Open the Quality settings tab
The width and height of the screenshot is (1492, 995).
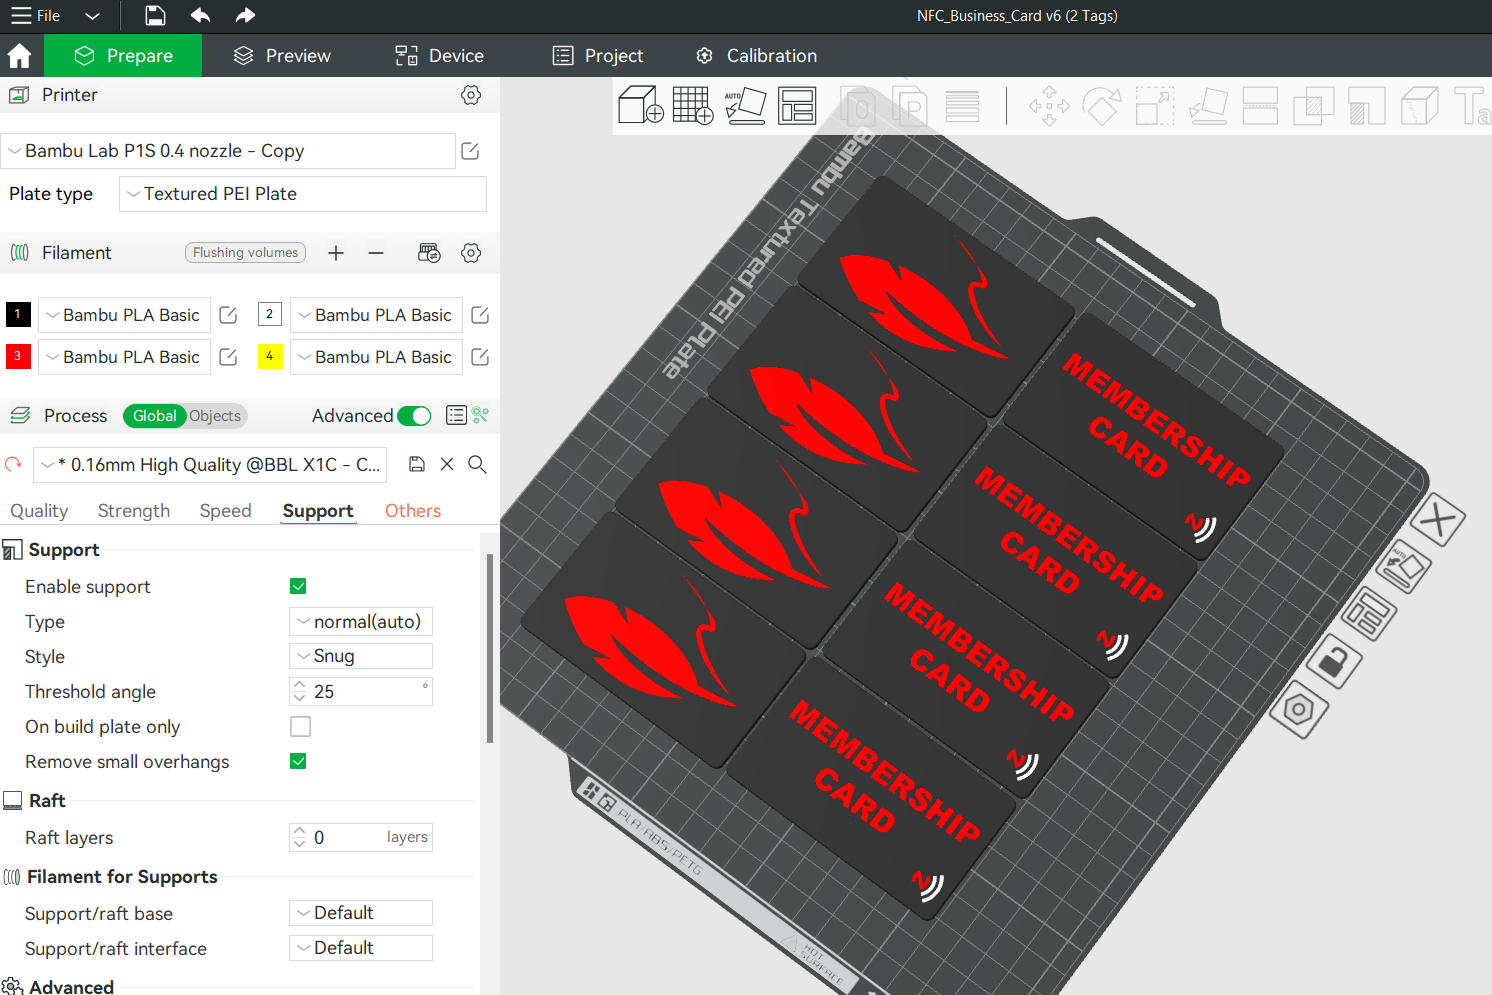click(x=39, y=511)
